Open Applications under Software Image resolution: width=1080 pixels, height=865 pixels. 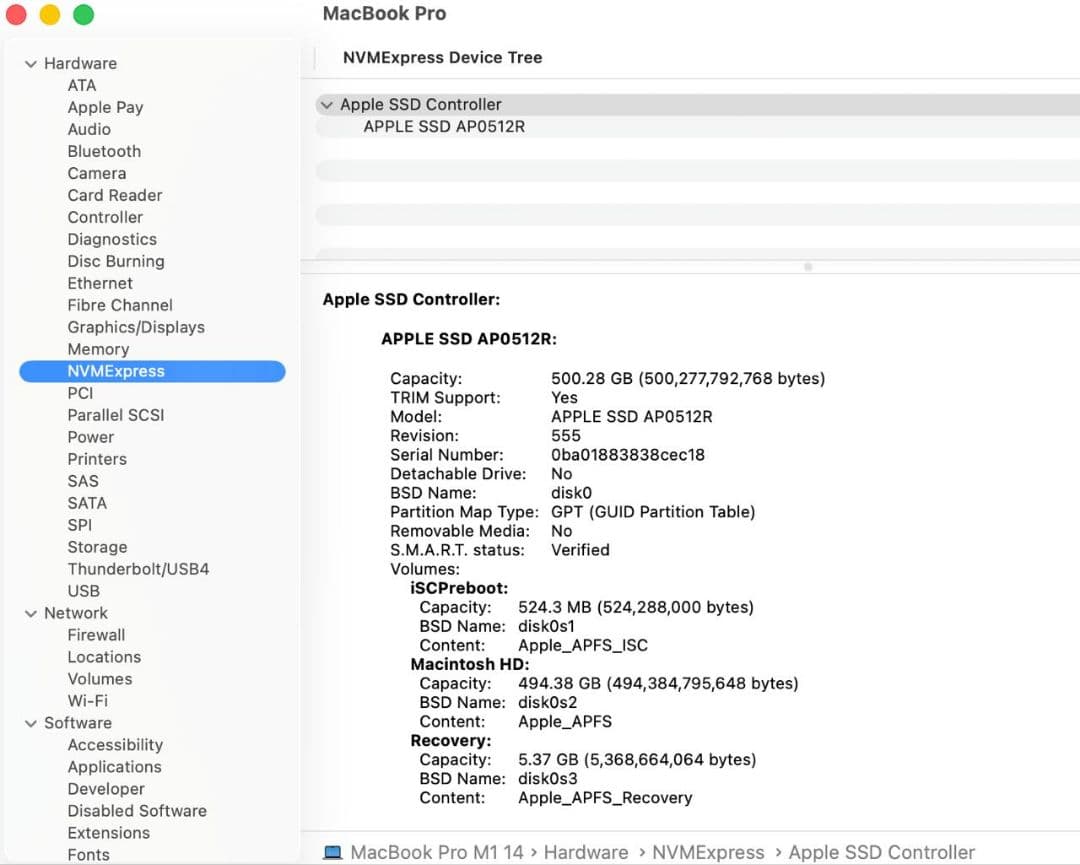pos(114,767)
